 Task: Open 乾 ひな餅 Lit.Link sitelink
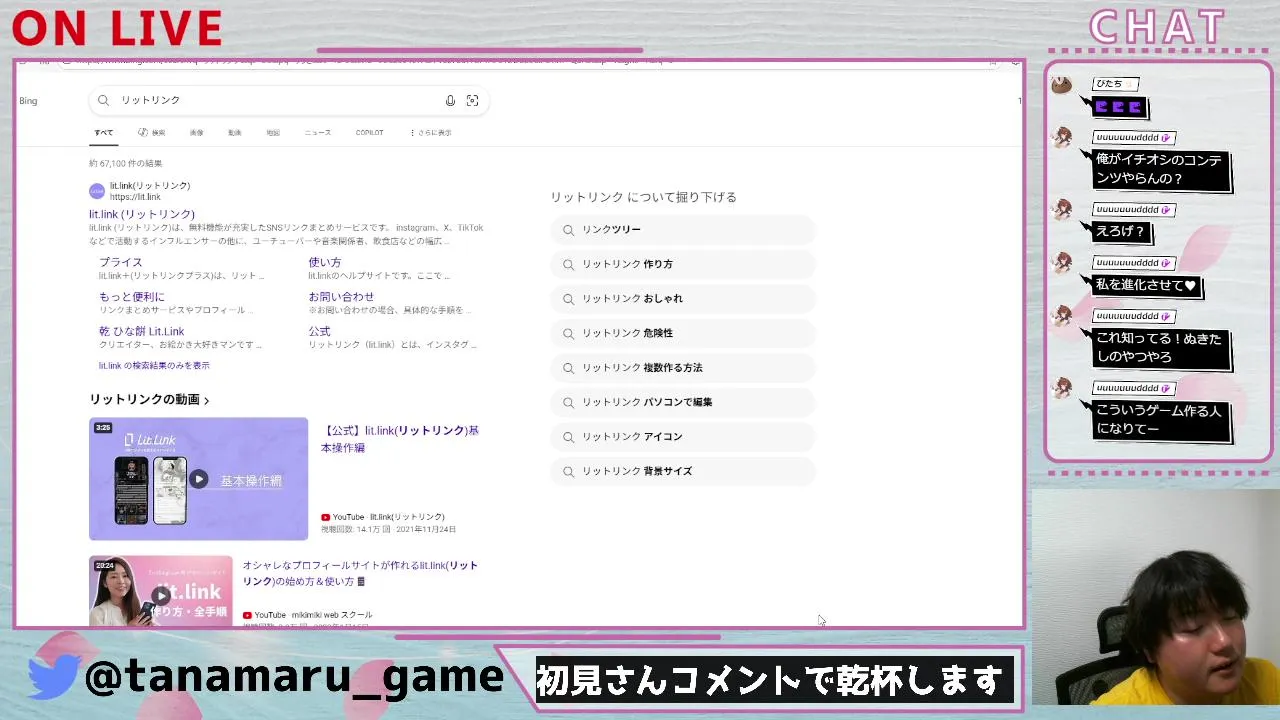point(142,331)
